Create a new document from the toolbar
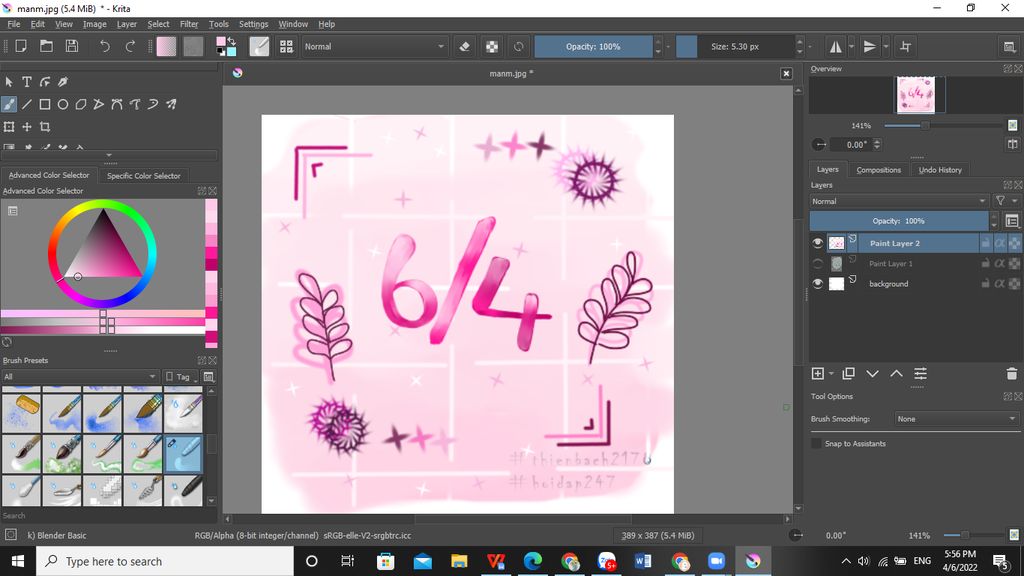 (21, 46)
